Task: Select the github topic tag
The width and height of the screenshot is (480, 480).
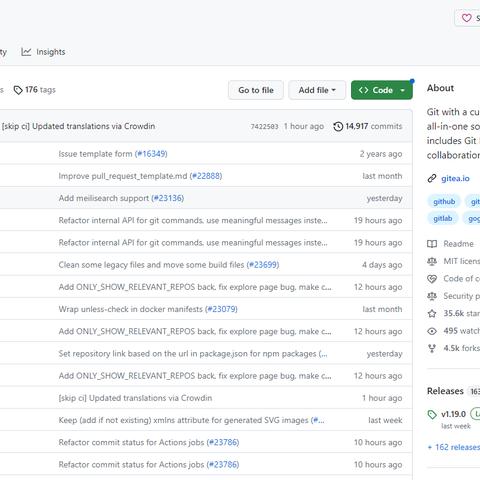Action: point(444,202)
